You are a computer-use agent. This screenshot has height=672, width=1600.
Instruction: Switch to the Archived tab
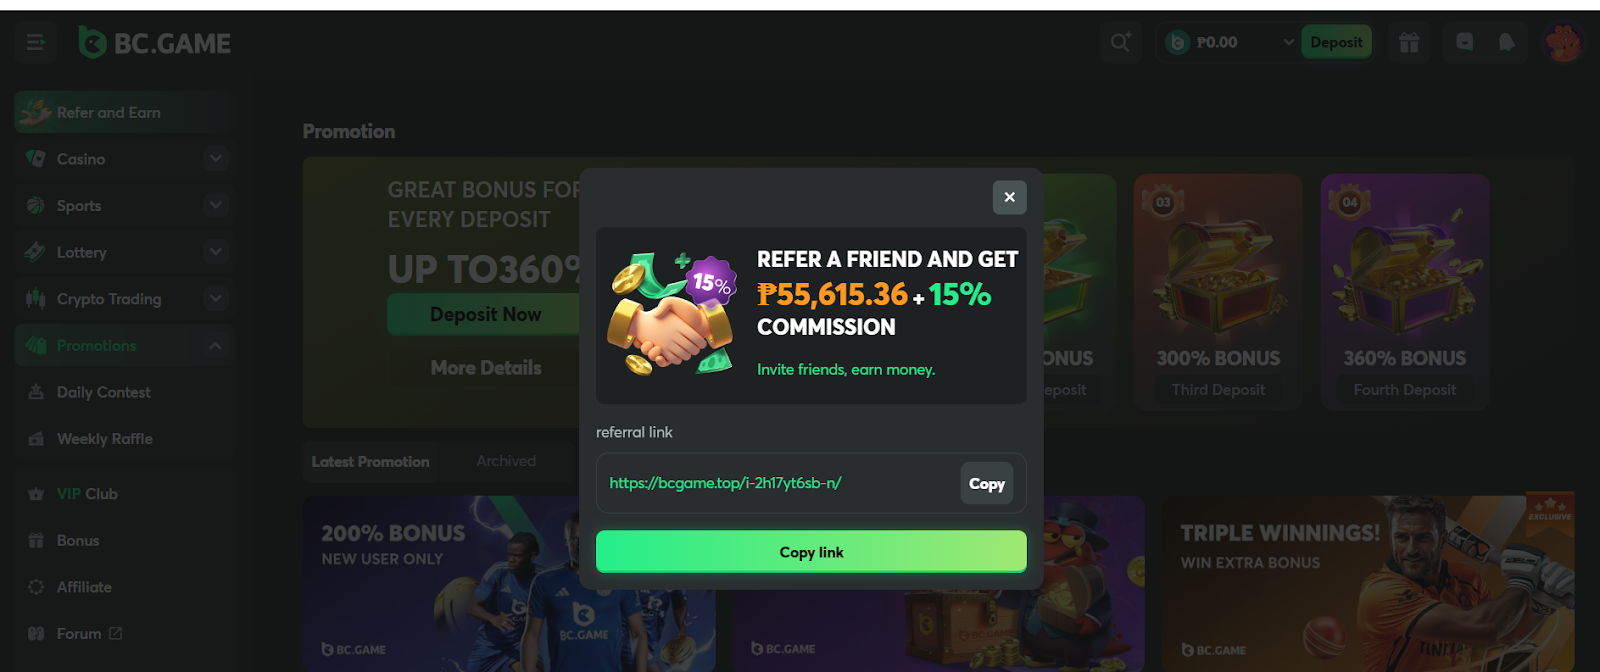coord(506,461)
